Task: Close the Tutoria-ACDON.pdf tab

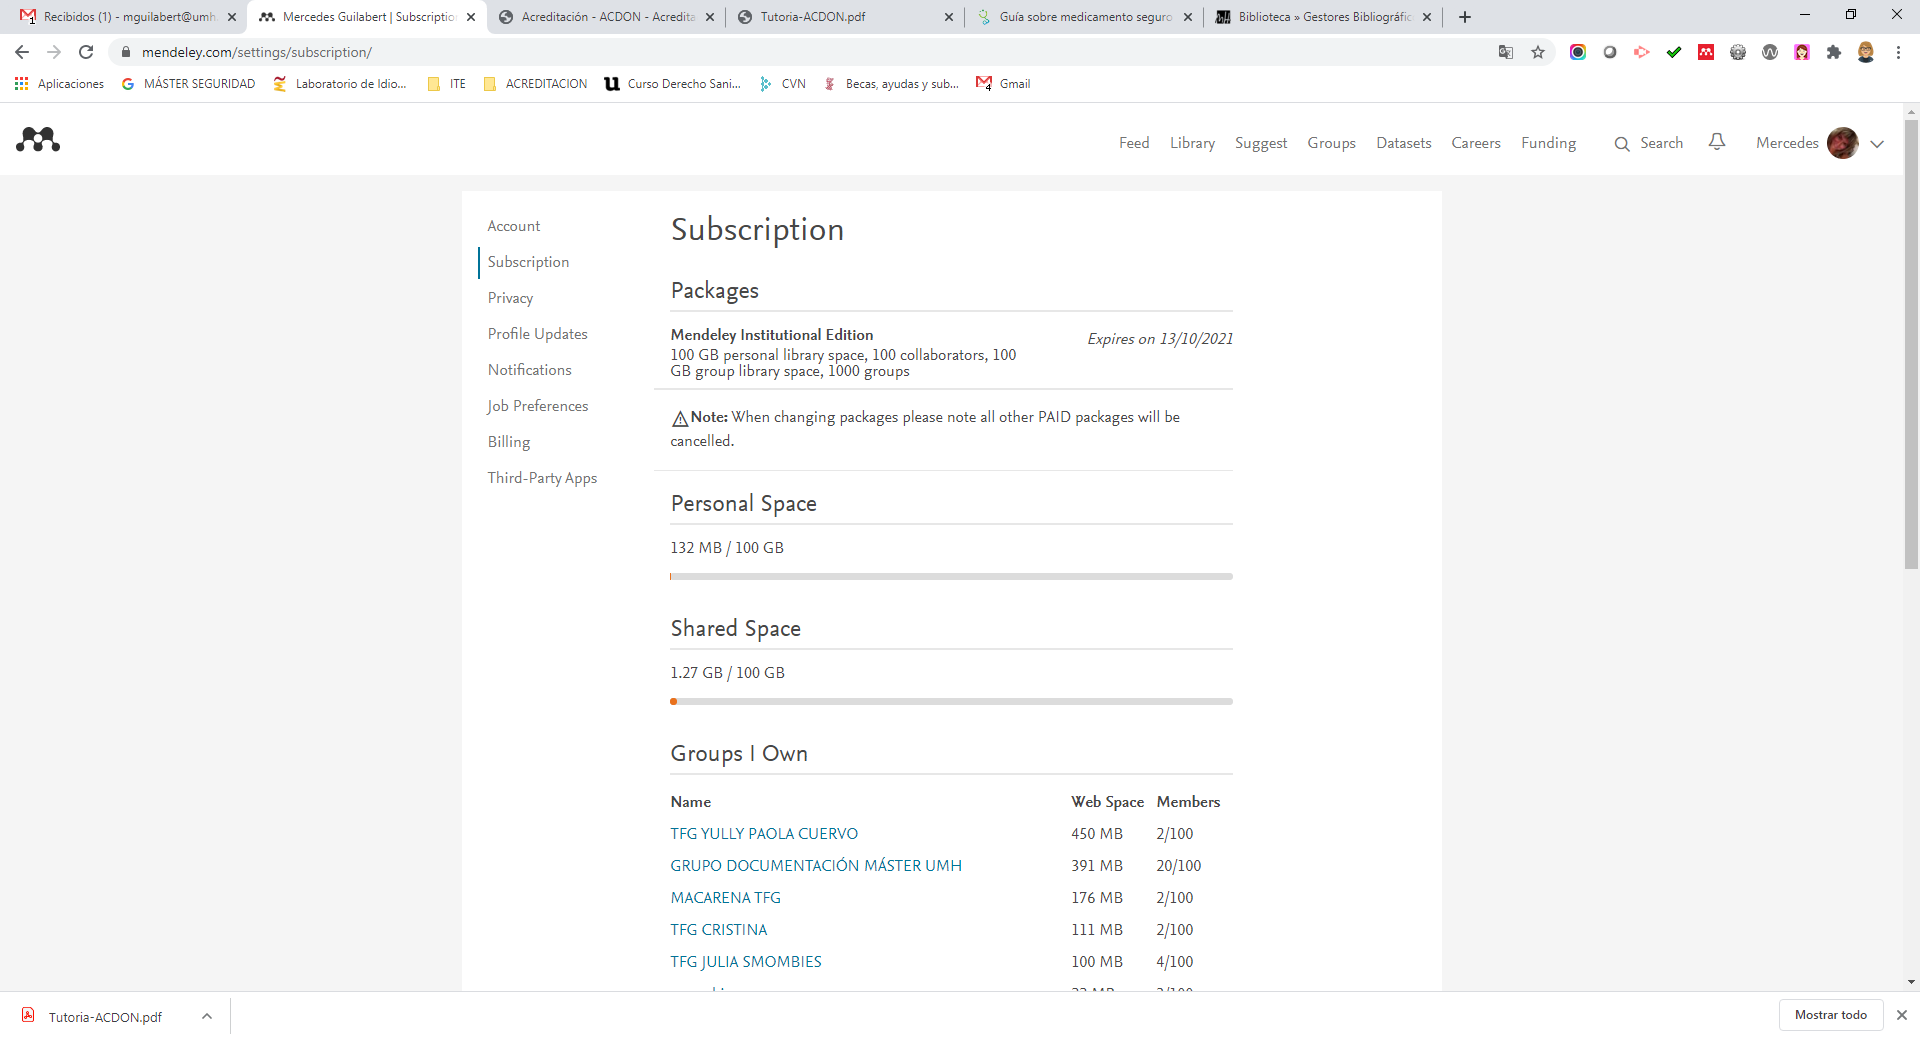Action: [949, 17]
